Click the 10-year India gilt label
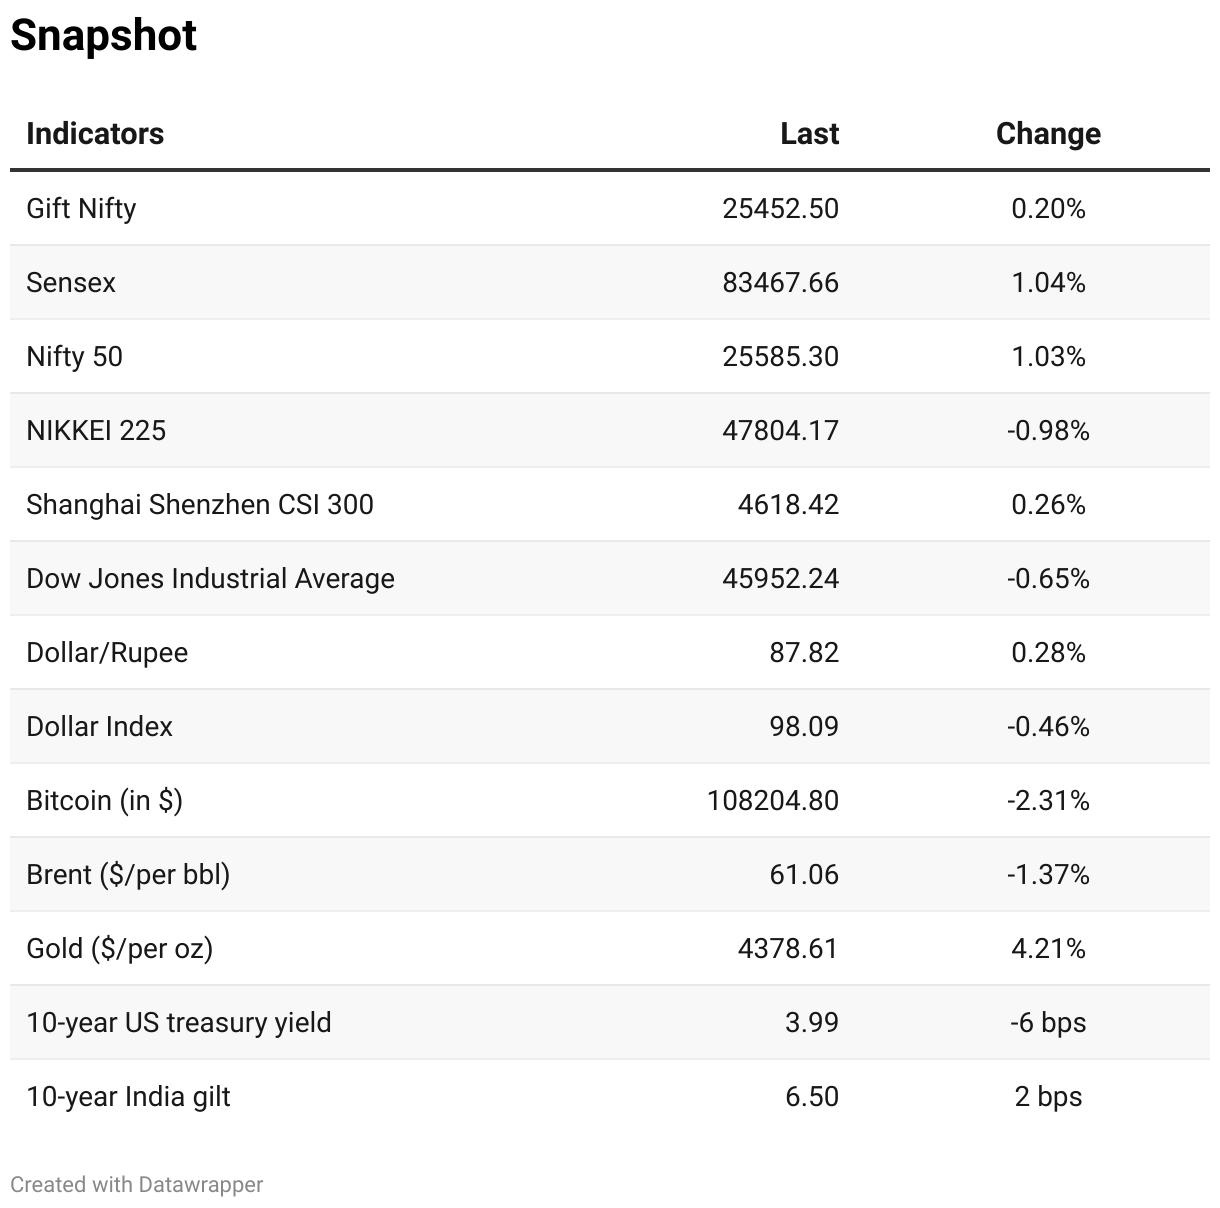Viewport: 1220px width, 1208px height. [128, 1097]
